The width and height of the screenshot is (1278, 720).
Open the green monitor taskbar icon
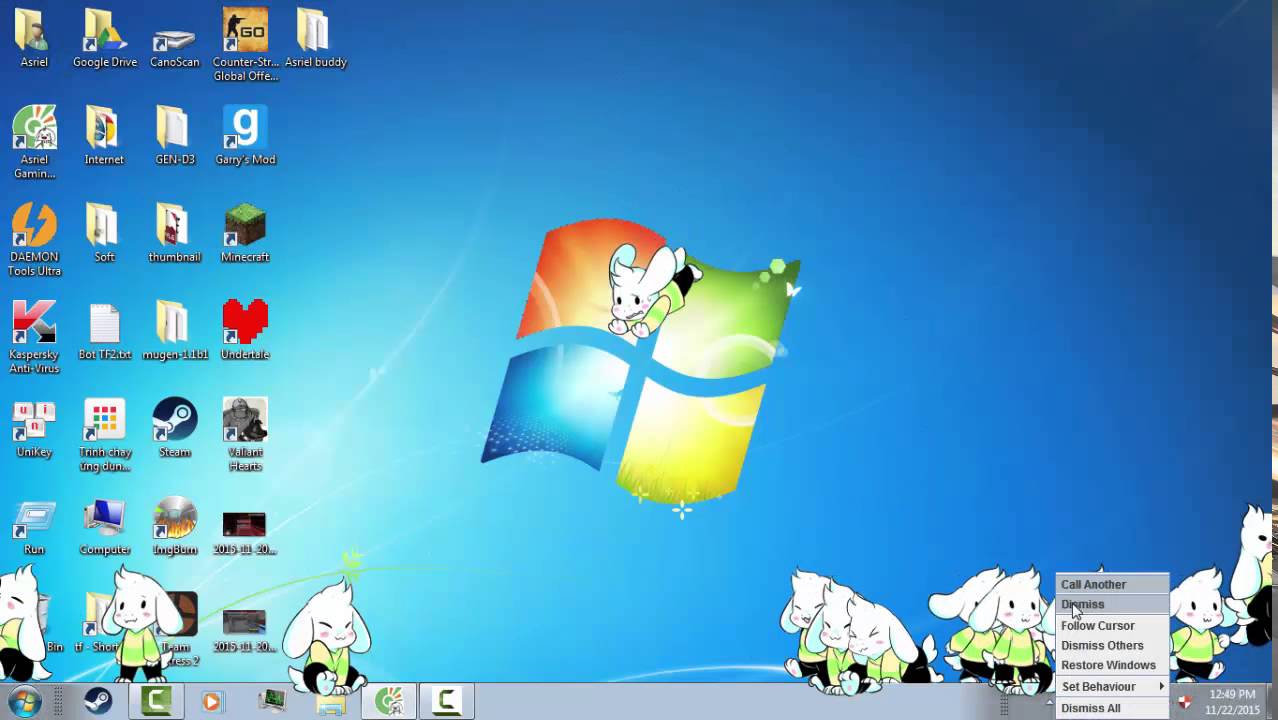pyautogui.click(x=272, y=701)
